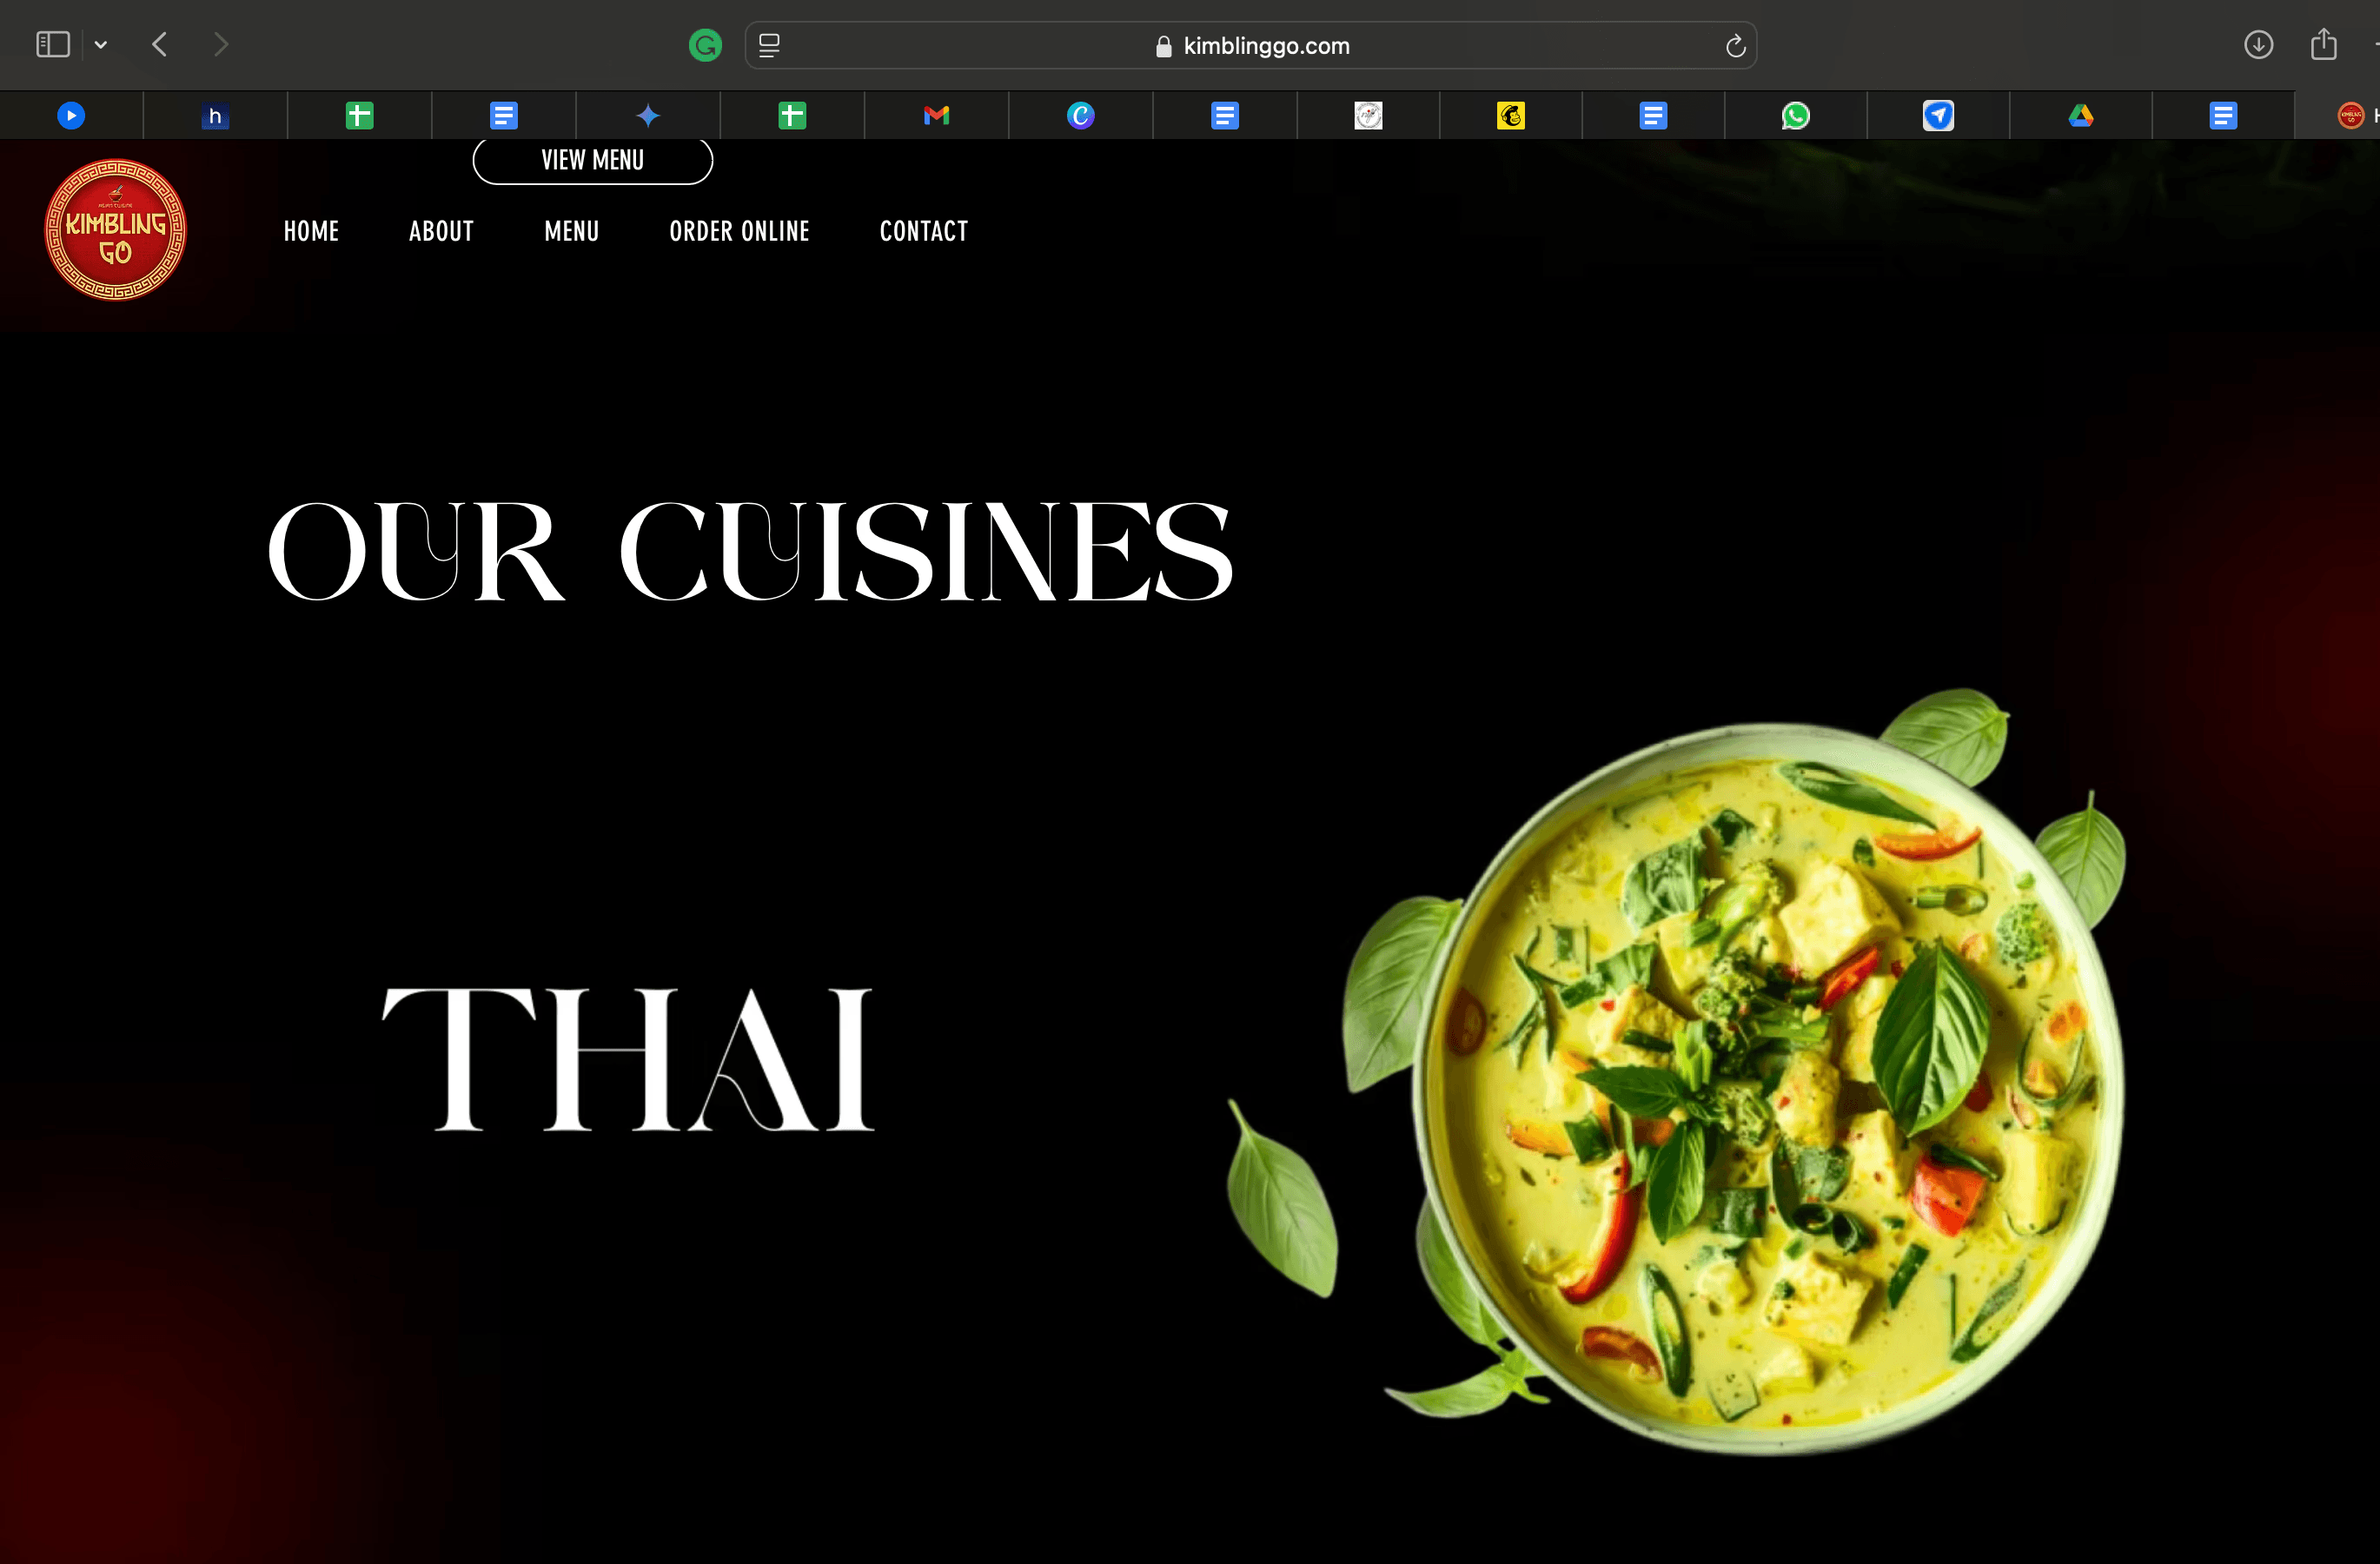Screen dimensions: 2380x1564
Task: Switch to the Gmail pinned tab
Action: point(936,116)
